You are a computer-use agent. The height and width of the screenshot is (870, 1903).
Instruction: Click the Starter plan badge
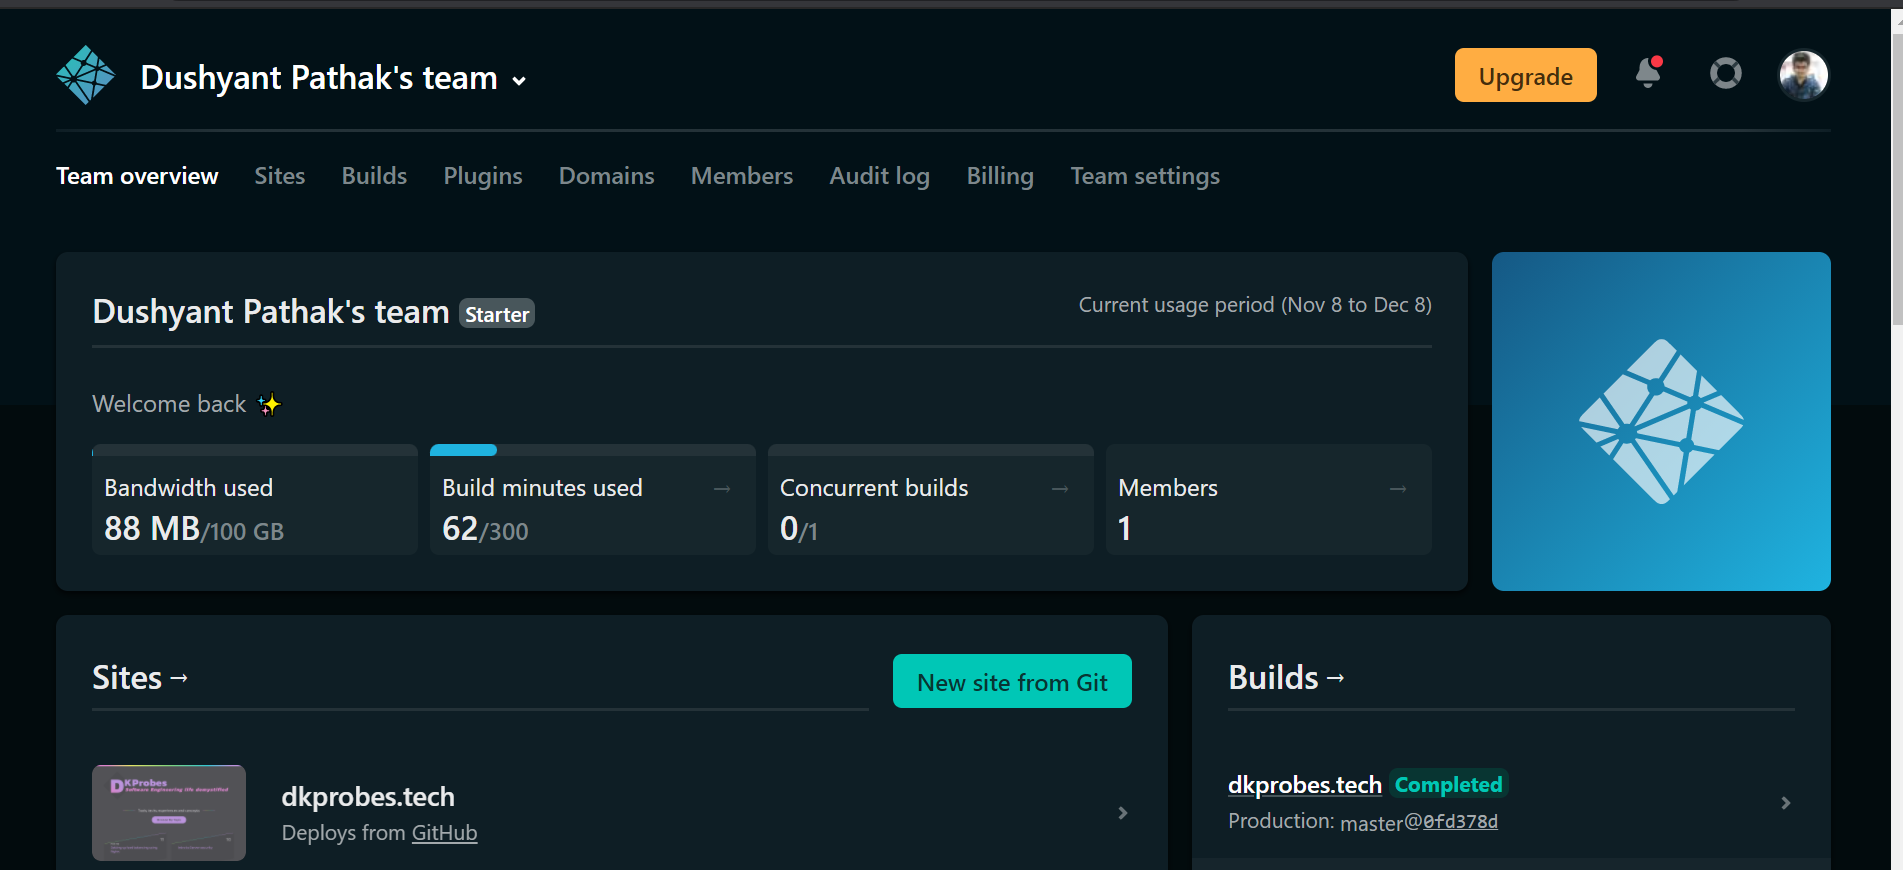click(497, 314)
